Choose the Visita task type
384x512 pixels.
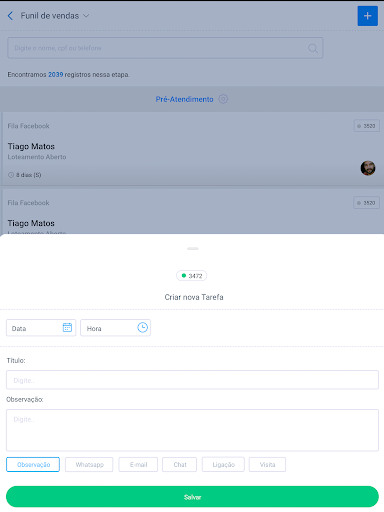pos(267,464)
